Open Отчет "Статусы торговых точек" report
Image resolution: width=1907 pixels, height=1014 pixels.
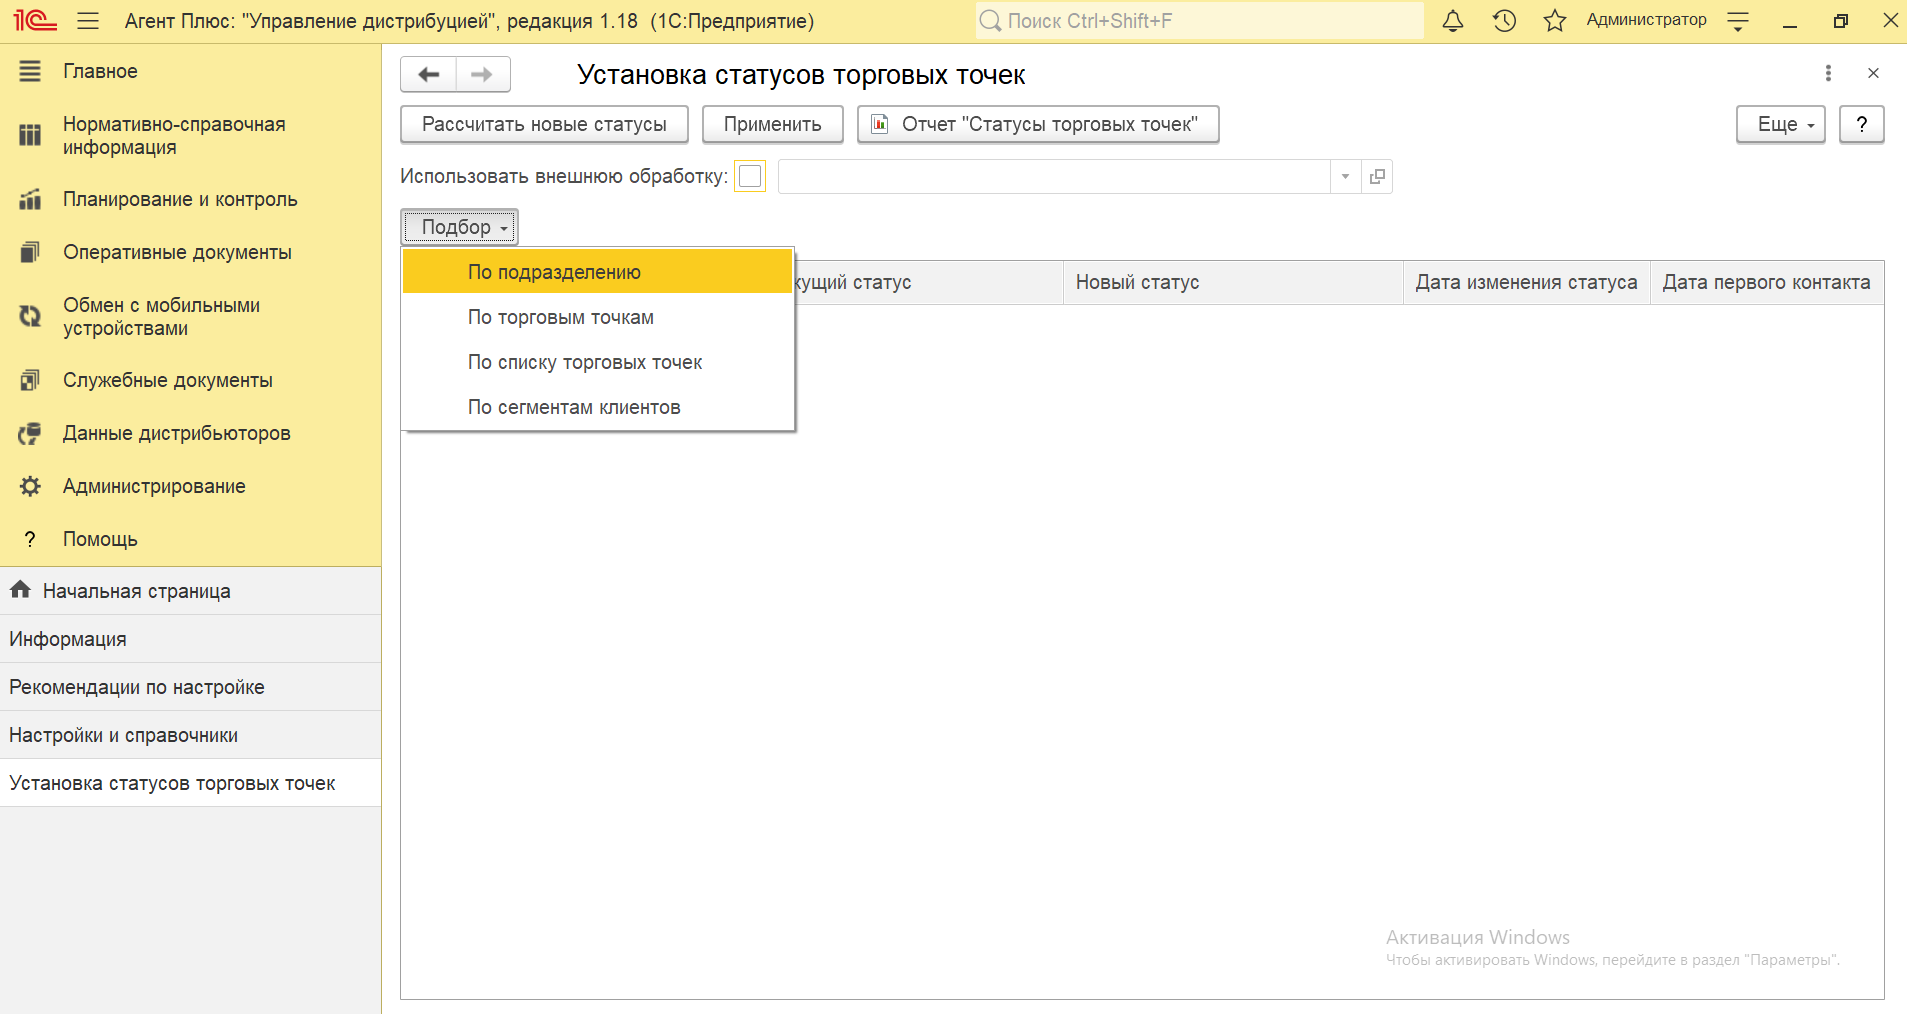coord(1037,125)
